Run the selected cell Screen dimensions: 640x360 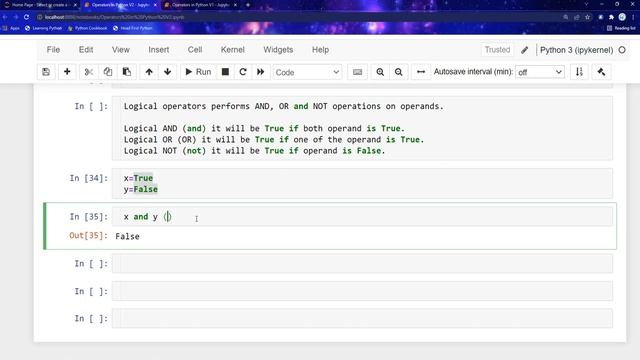198,72
